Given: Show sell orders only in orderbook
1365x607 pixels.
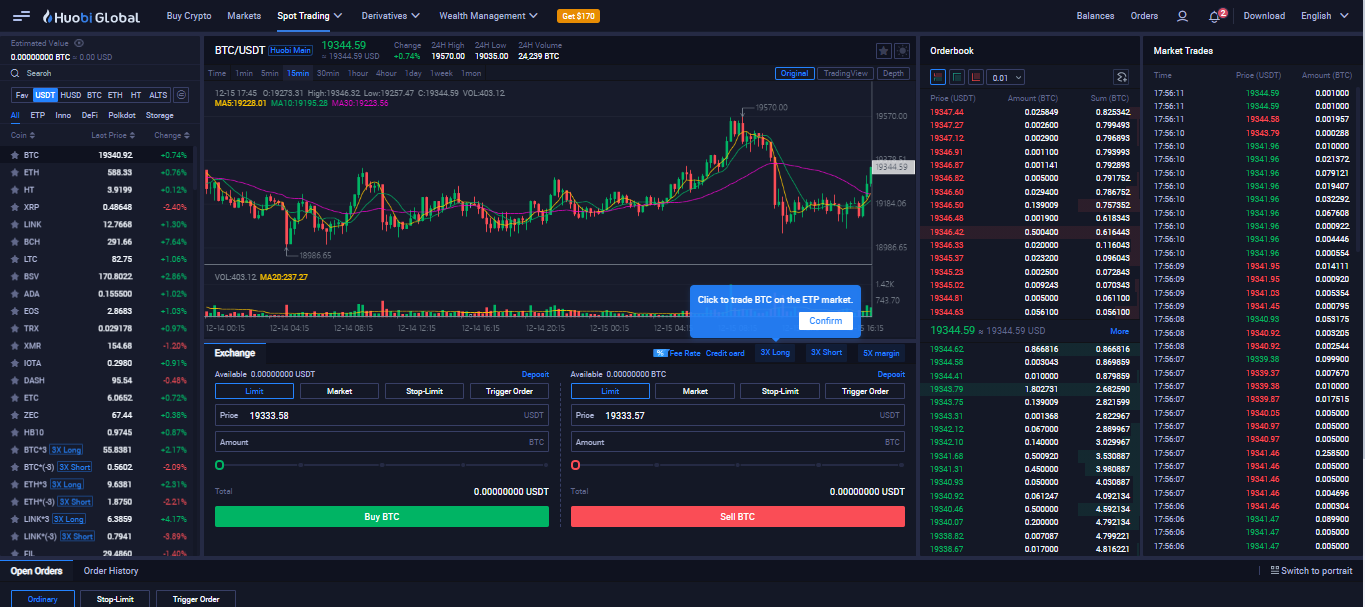Looking at the screenshot, I should click(975, 77).
